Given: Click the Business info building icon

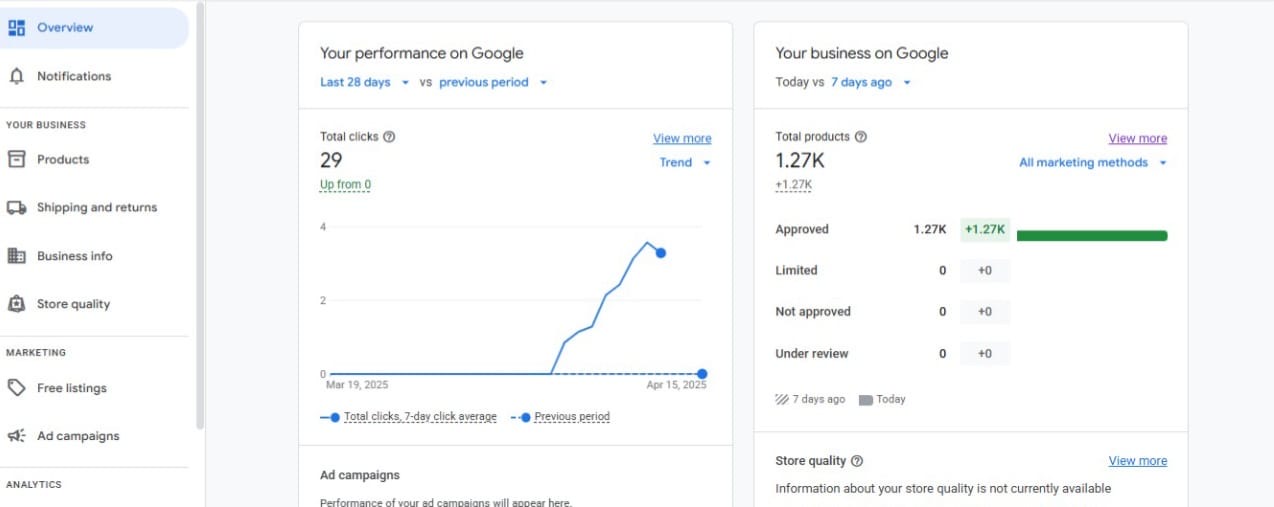Looking at the screenshot, I should pyautogui.click(x=16, y=256).
